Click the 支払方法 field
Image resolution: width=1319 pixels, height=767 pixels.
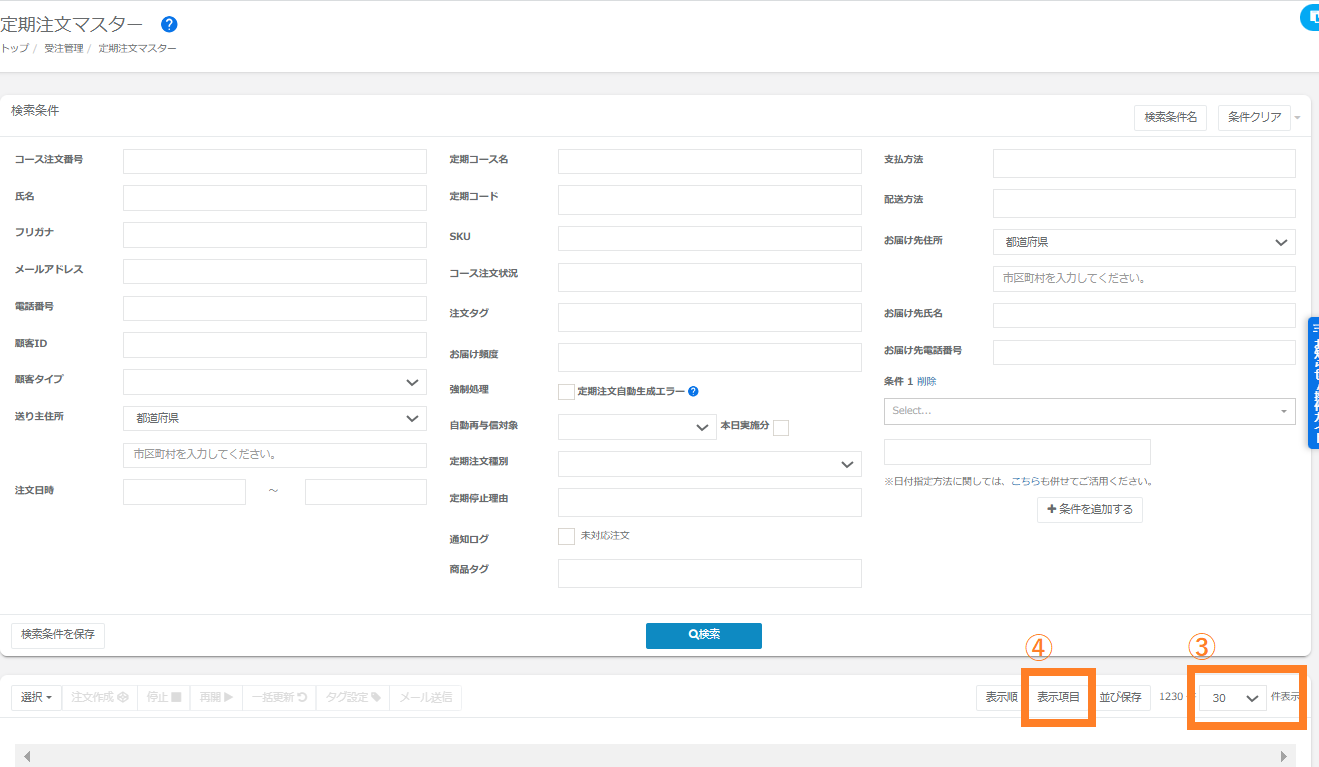pos(1144,164)
